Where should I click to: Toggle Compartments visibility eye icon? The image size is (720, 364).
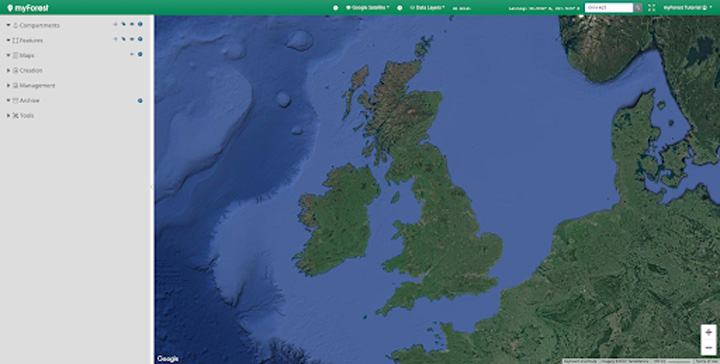(x=132, y=24)
